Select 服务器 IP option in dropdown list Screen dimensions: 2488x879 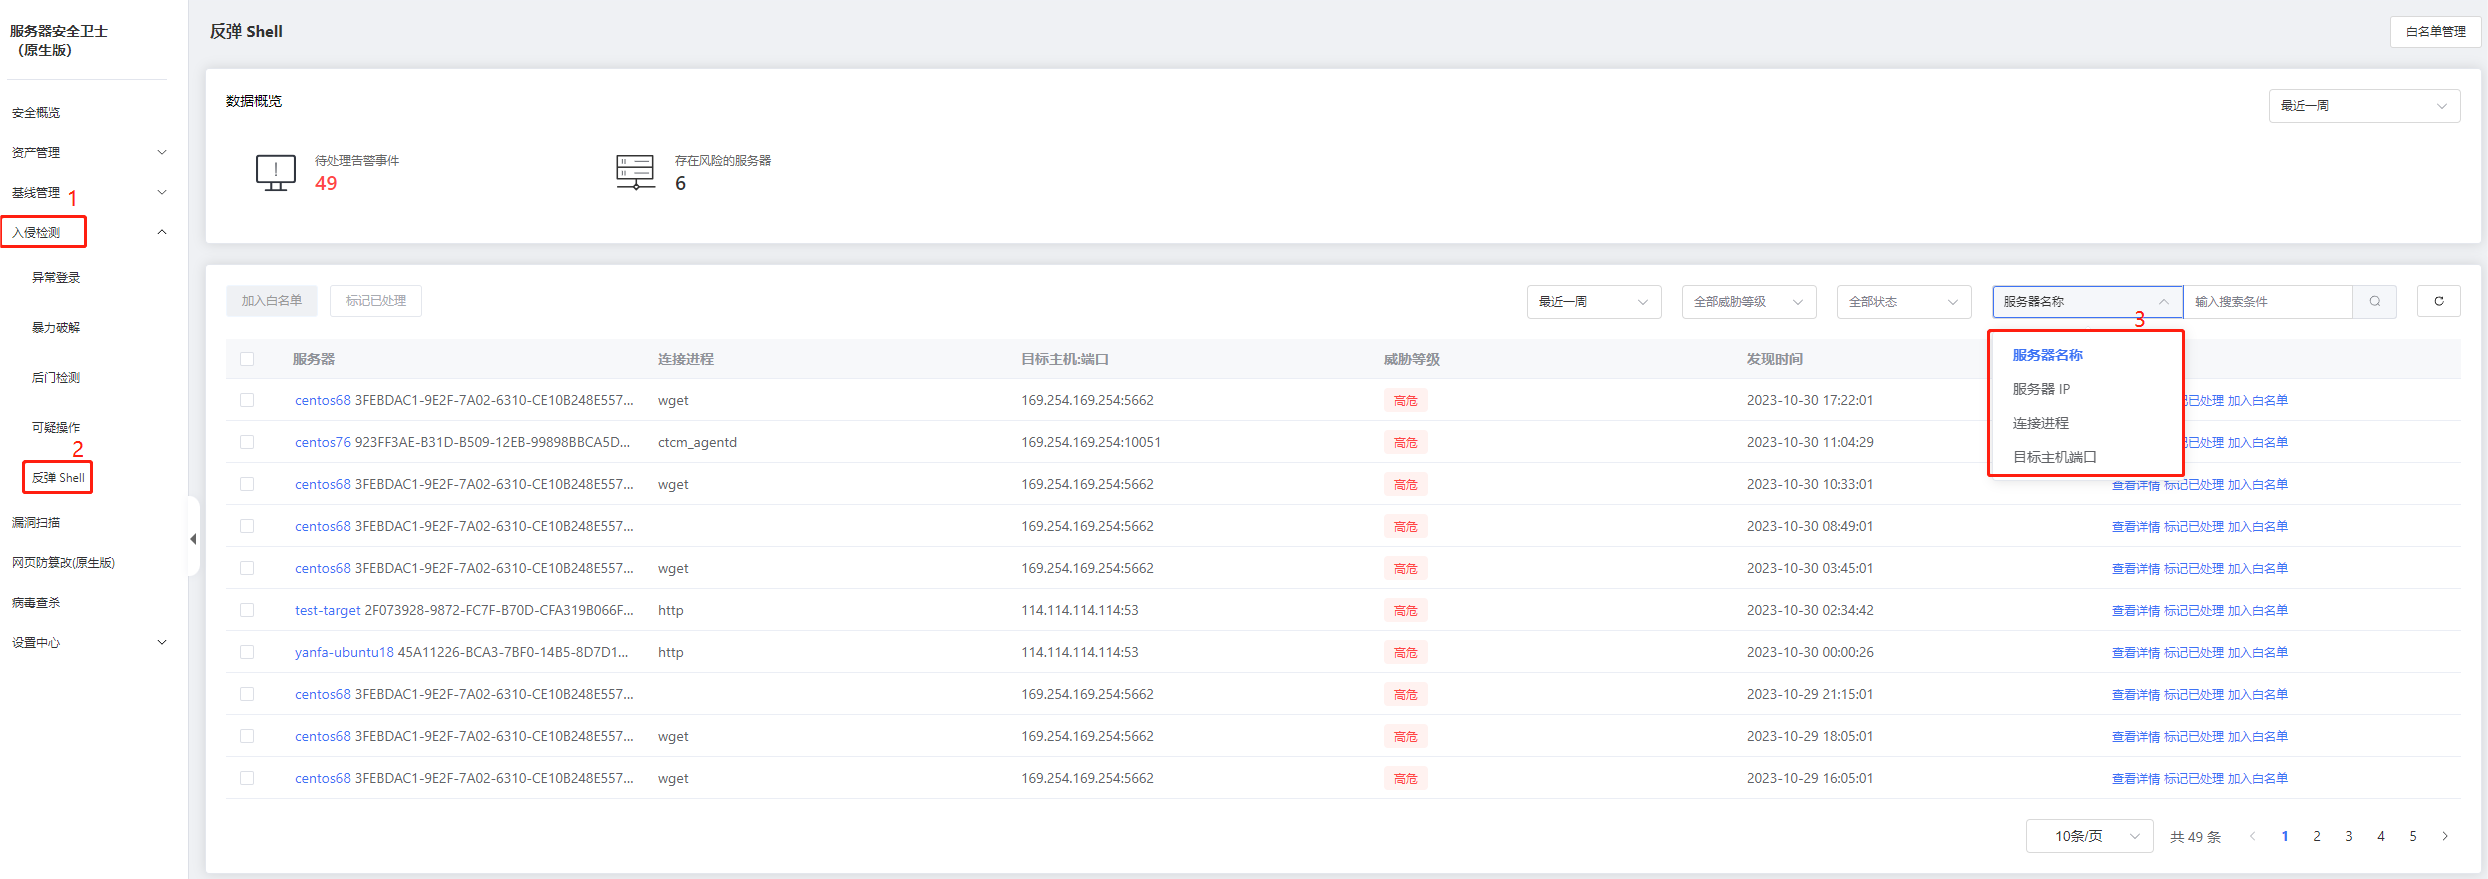[x=2041, y=389]
